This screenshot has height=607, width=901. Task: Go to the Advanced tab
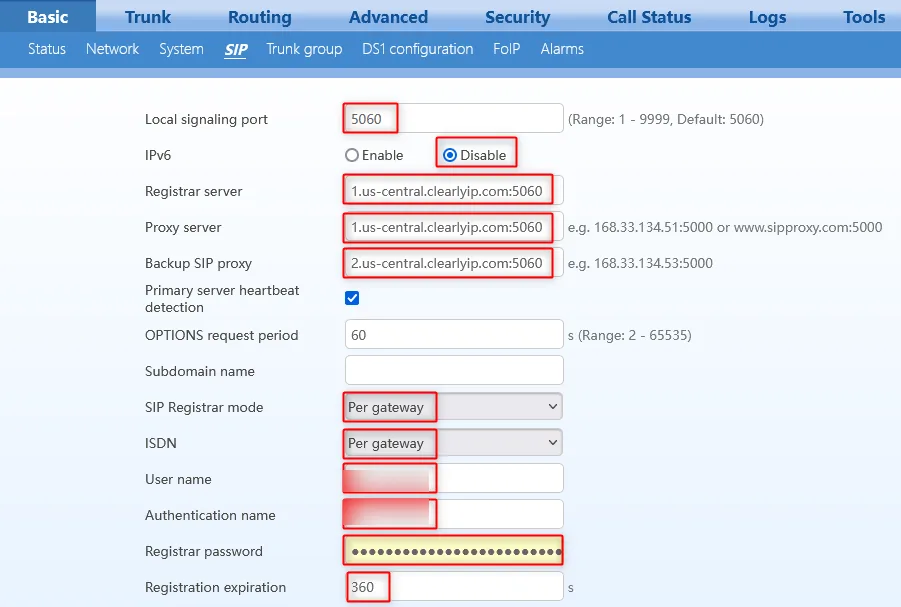[388, 17]
